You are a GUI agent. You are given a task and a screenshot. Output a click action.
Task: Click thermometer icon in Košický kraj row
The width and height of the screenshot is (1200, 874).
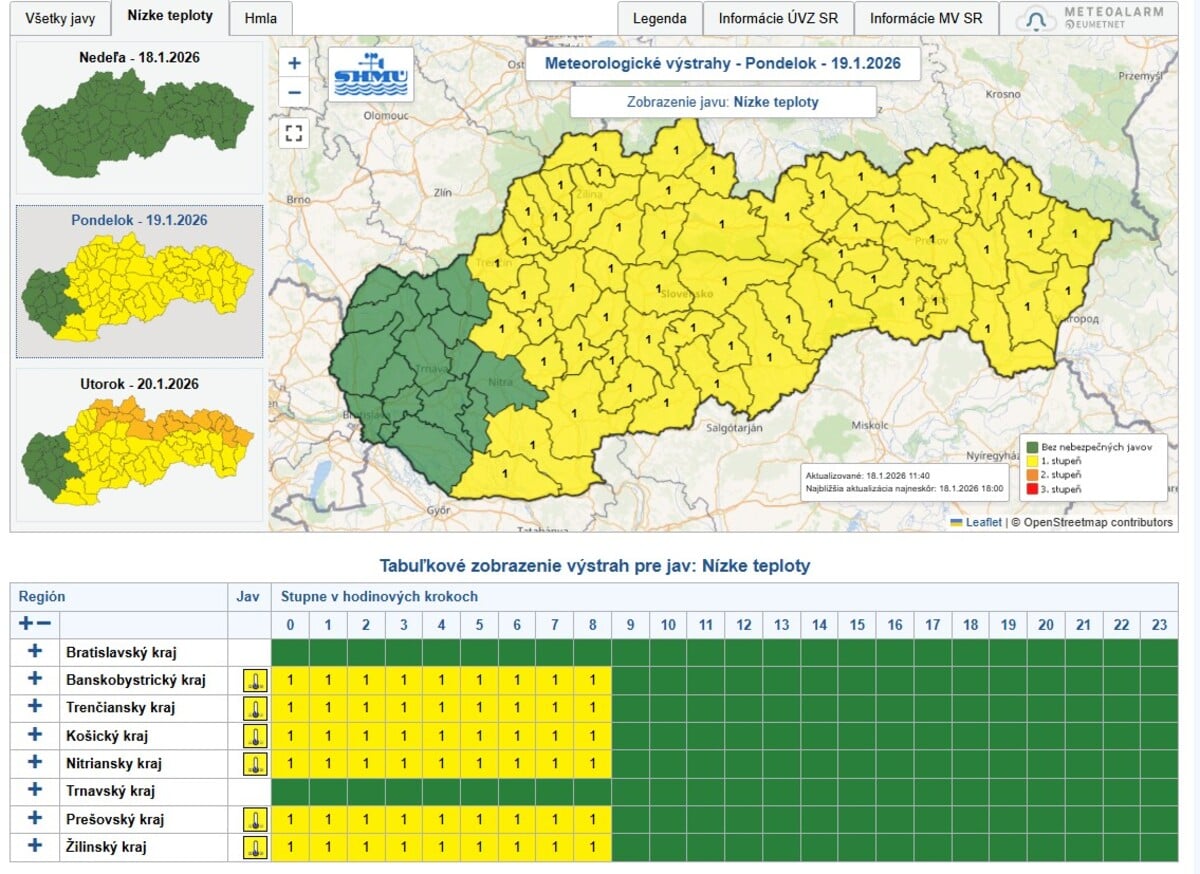click(255, 737)
